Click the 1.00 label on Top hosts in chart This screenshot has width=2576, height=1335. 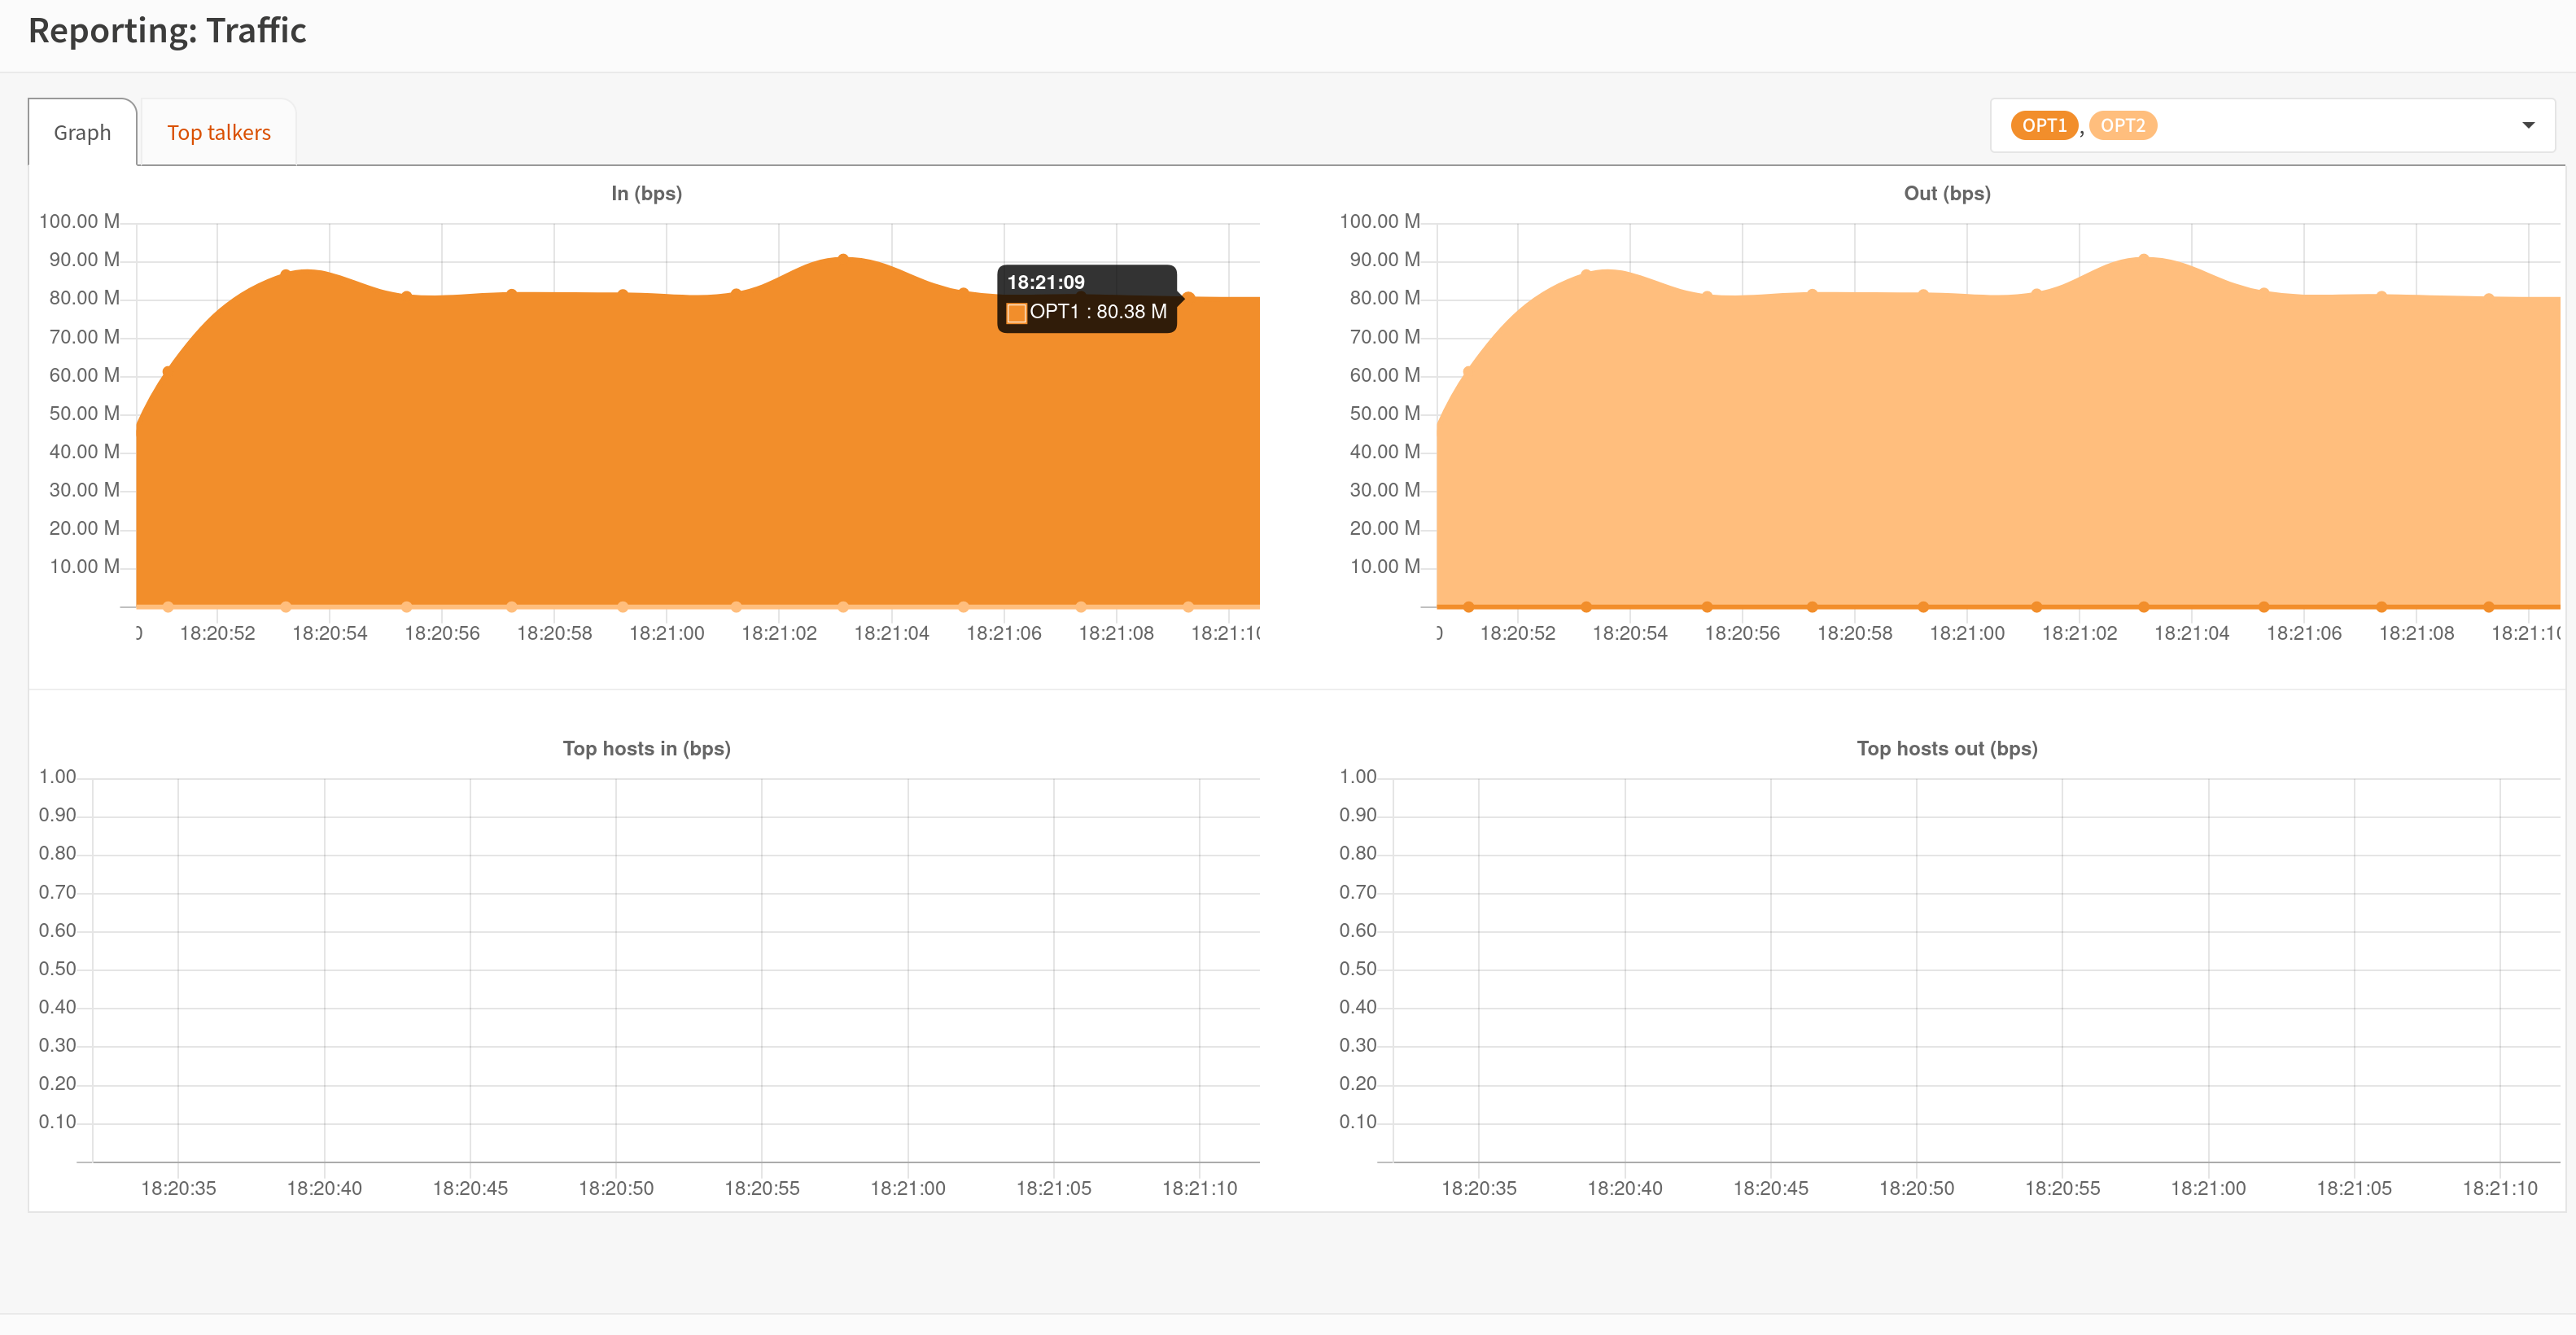point(57,776)
